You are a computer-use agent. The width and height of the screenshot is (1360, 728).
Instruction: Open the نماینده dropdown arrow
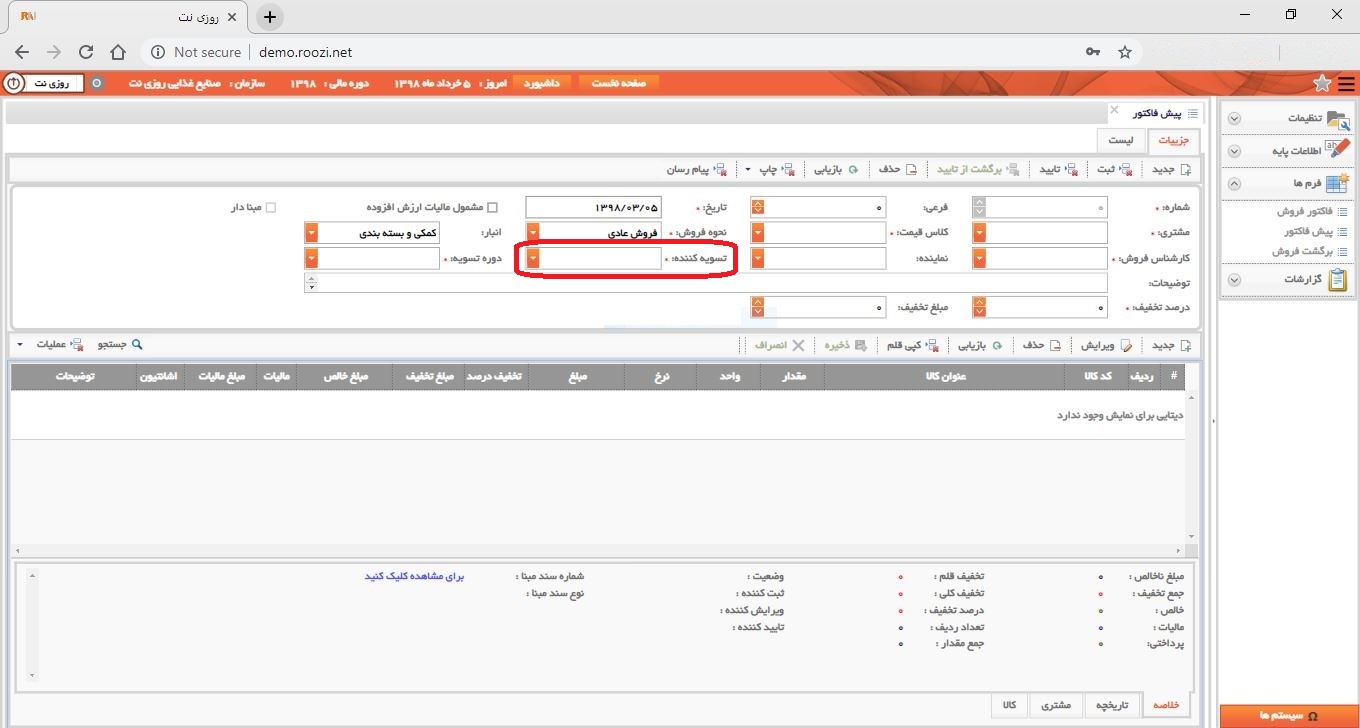758,258
